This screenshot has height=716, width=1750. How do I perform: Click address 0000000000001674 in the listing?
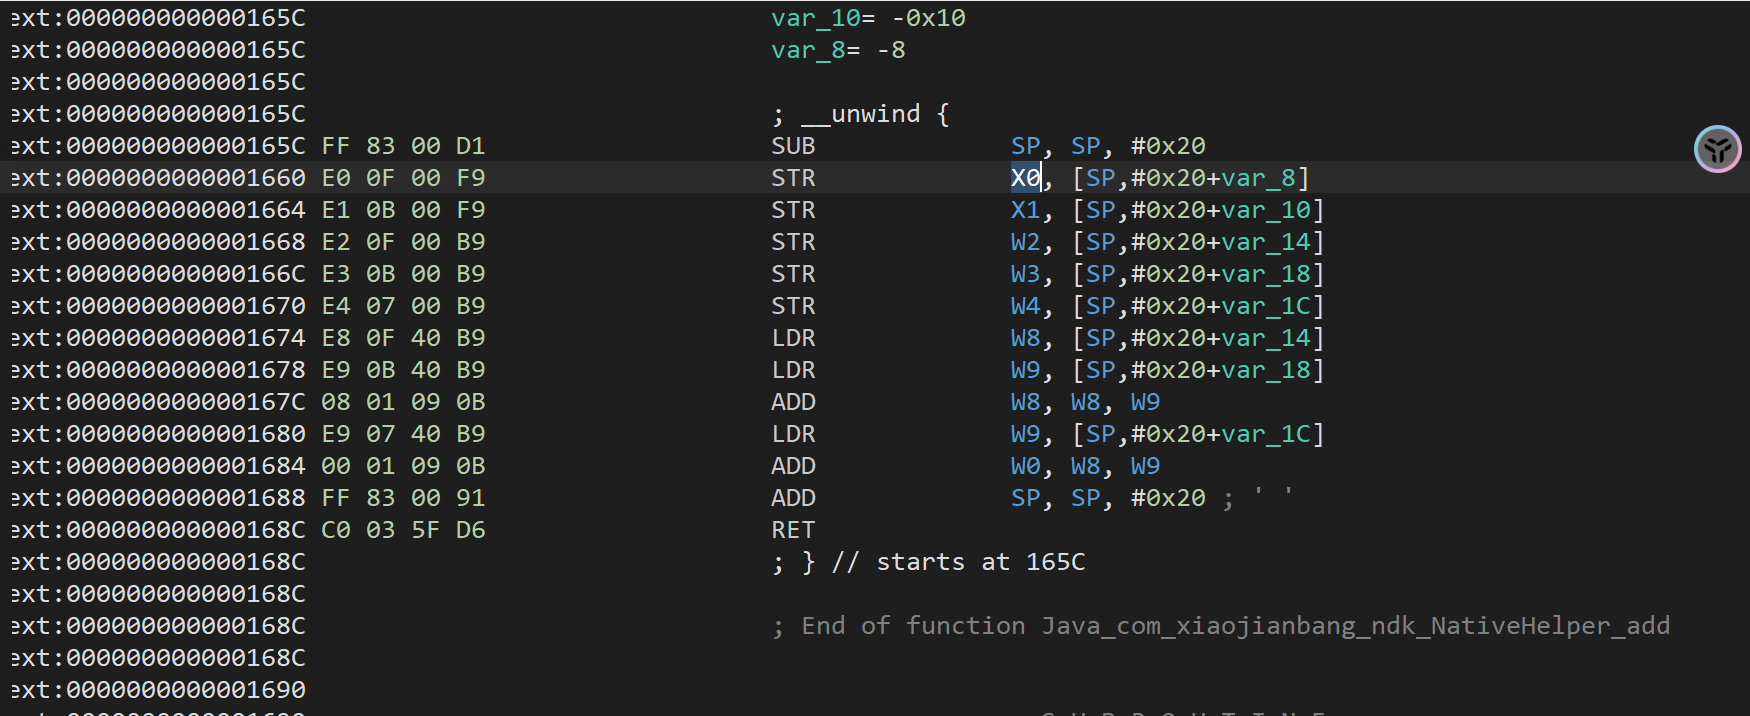point(186,338)
